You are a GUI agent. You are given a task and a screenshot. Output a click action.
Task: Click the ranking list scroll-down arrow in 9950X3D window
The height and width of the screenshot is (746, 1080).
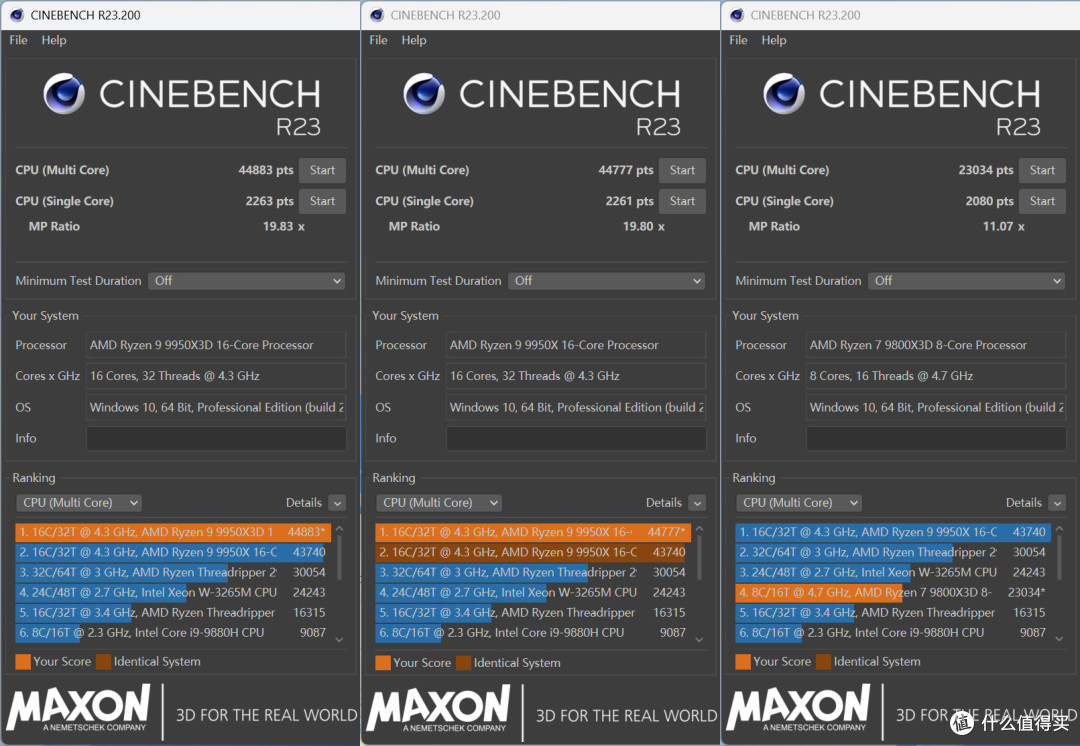339,638
